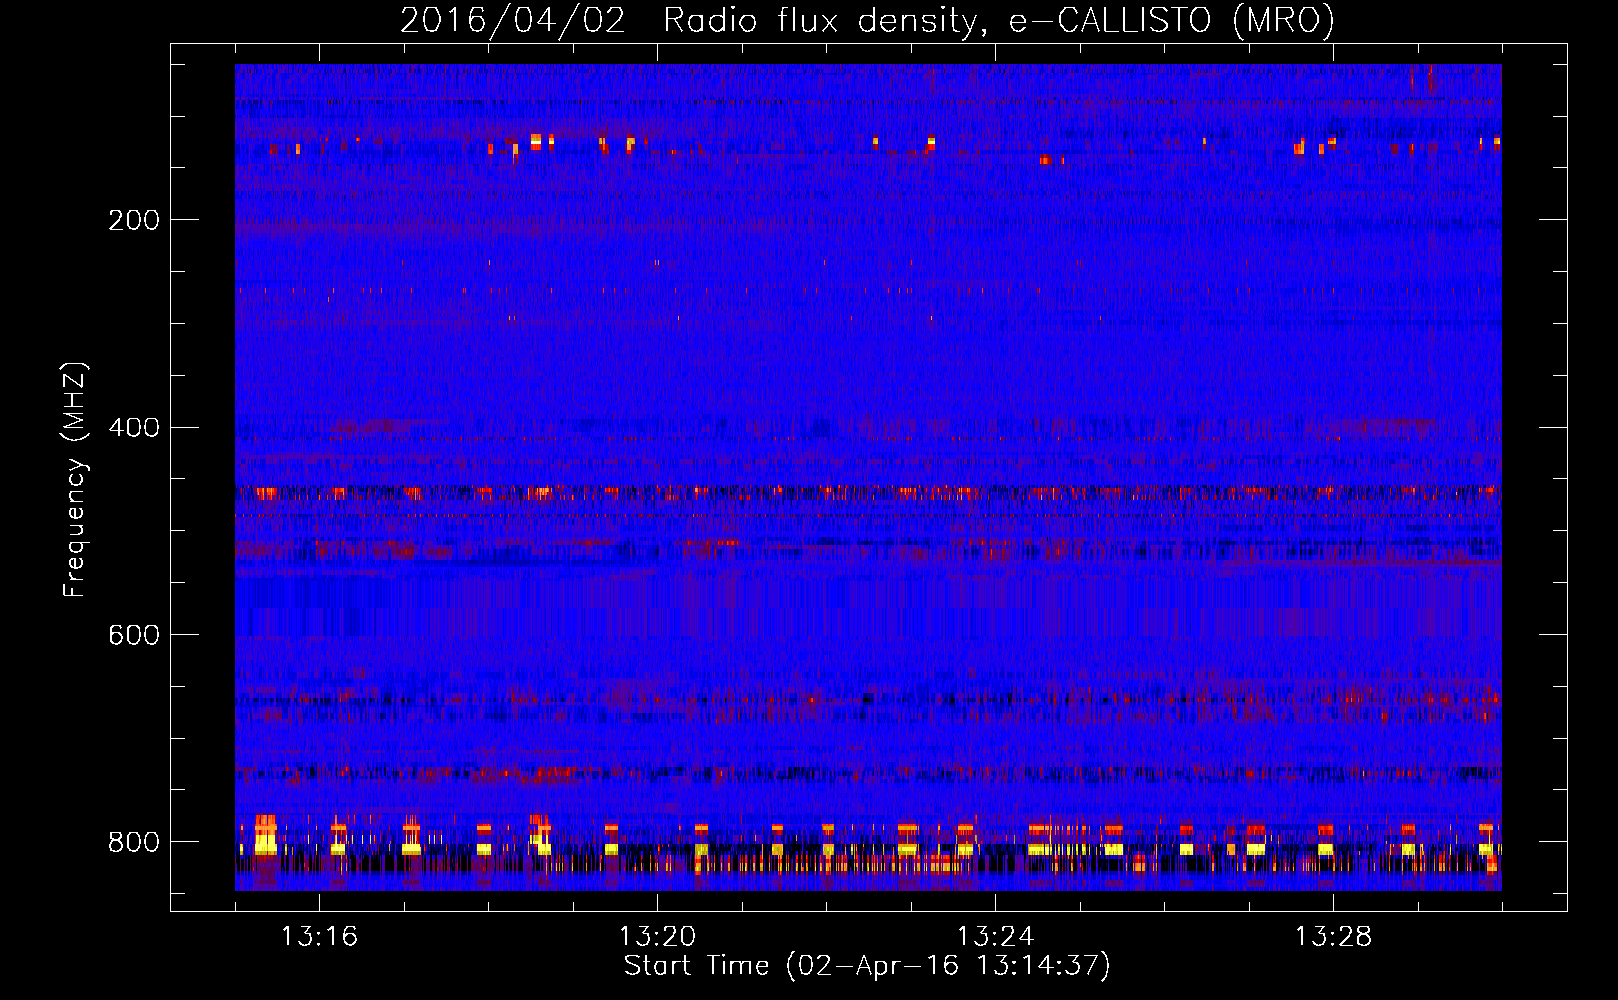Click the 400 frequency tick label
The height and width of the screenshot is (1000, 1618).
(x=134, y=428)
